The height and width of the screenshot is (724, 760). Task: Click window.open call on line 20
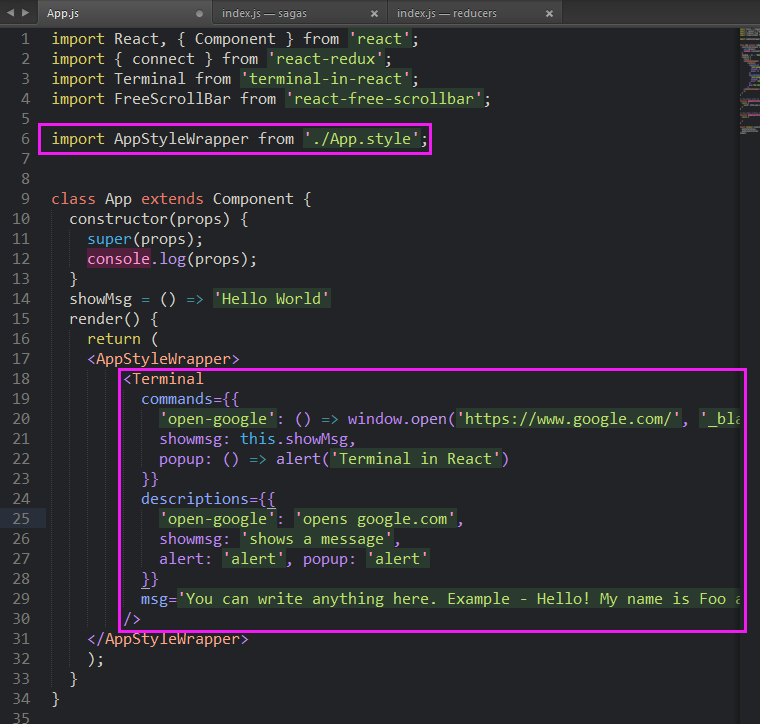(x=397, y=419)
